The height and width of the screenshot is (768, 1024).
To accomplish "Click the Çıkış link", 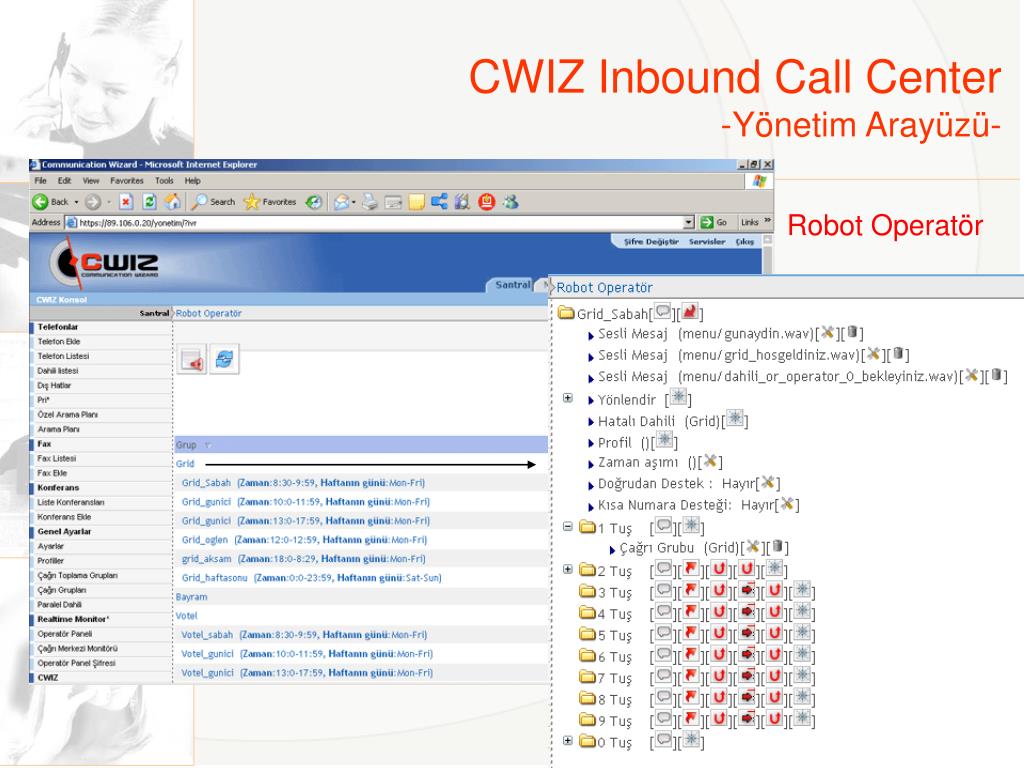I will [744, 242].
